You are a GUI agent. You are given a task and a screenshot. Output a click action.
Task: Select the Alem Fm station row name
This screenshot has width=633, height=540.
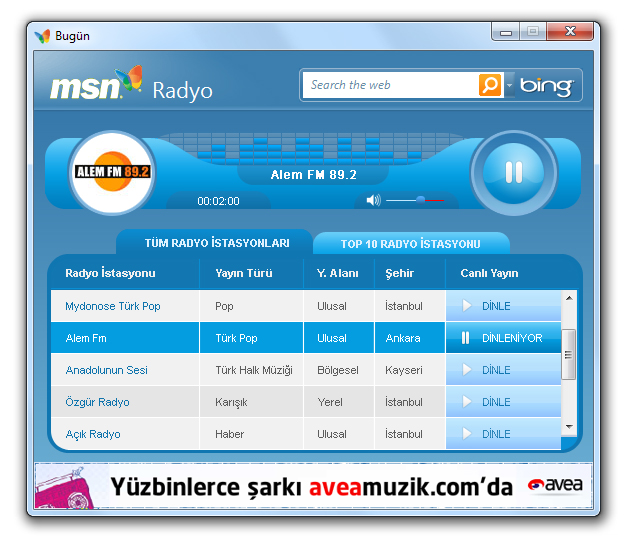(x=86, y=338)
